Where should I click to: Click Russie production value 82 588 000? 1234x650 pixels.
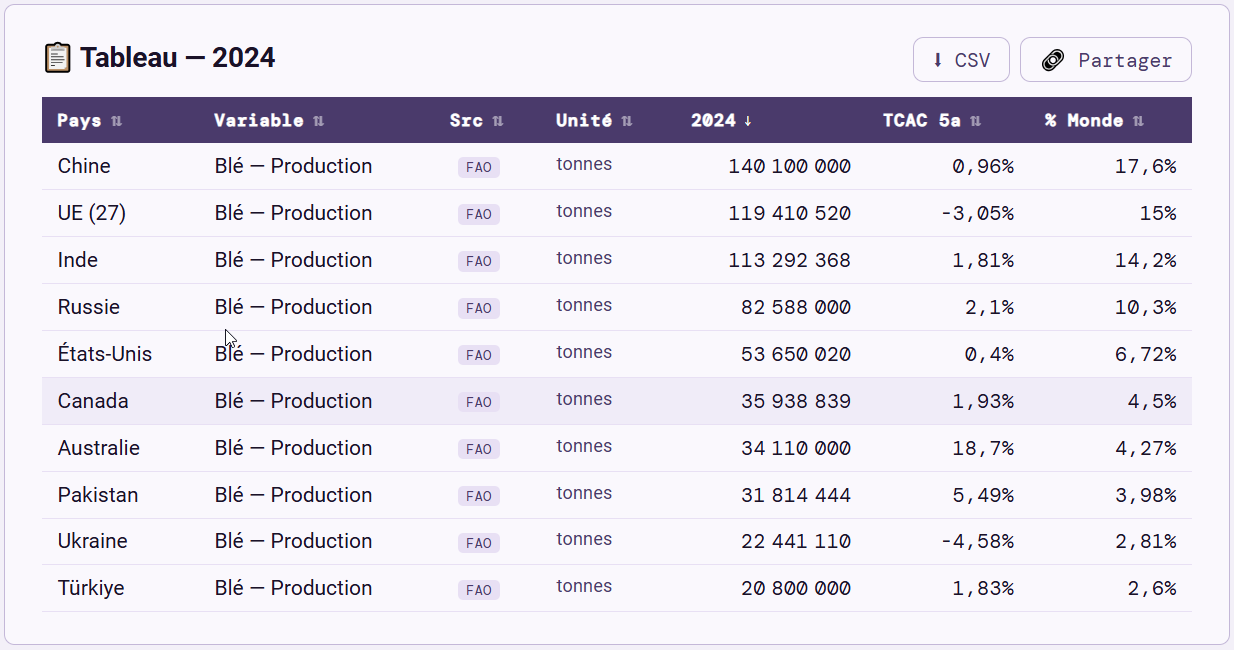click(x=795, y=307)
